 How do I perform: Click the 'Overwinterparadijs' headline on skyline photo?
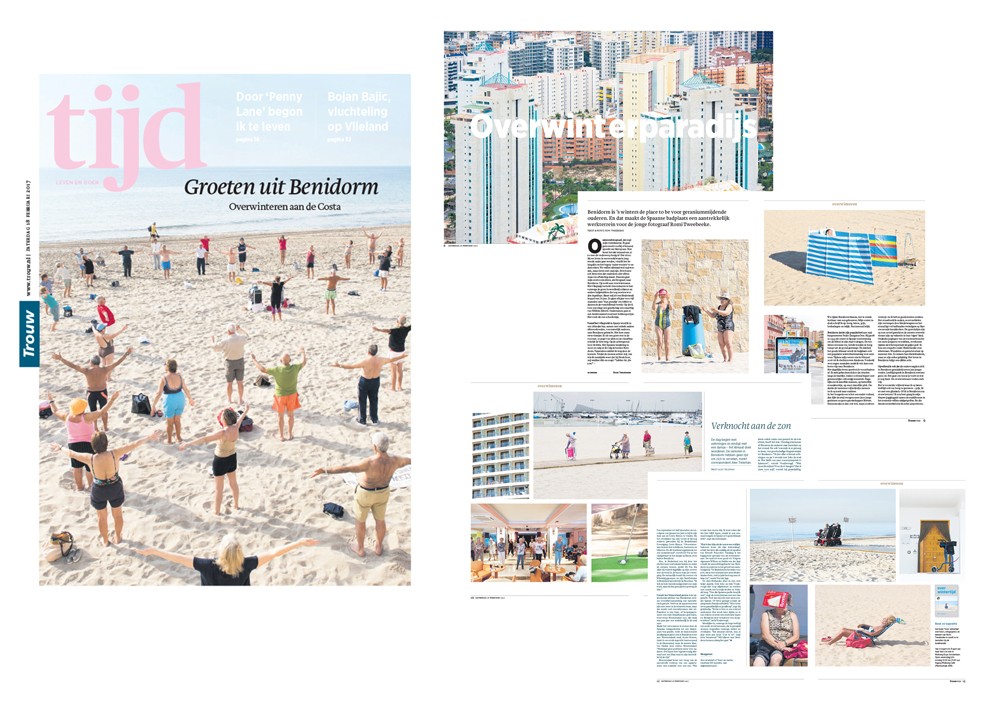point(612,128)
